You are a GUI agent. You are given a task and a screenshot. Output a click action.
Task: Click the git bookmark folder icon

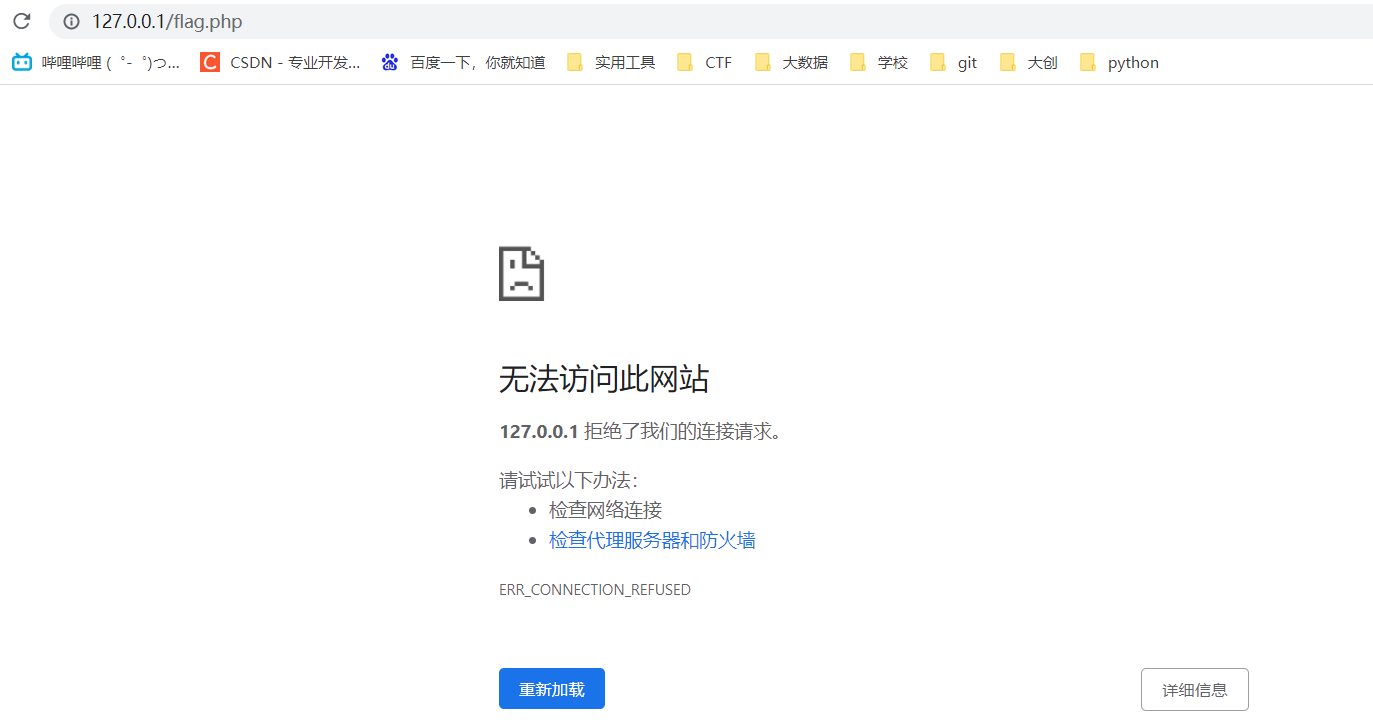point(936,61)
